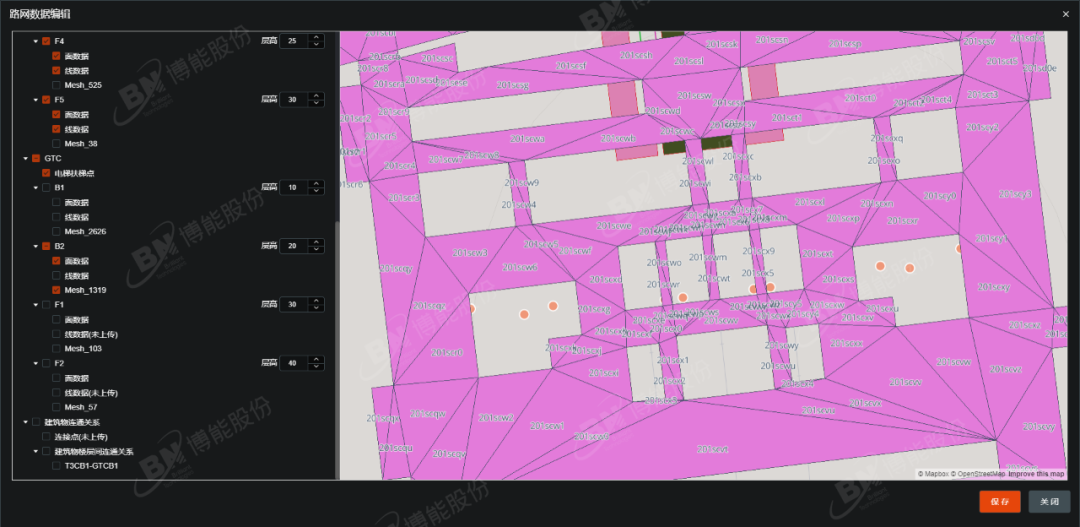Uncheck the 电梯扶梯点 checkbox
The height and width of the screenshot is (527, 1080).
point(46,173)
